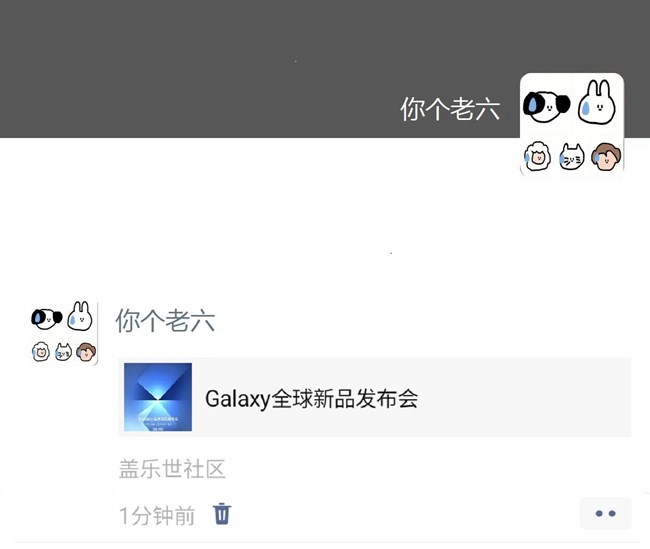The image size is (650, 549).
Task: Tap the rabbit drawing in the post avatar
Action: click(80, 316)
